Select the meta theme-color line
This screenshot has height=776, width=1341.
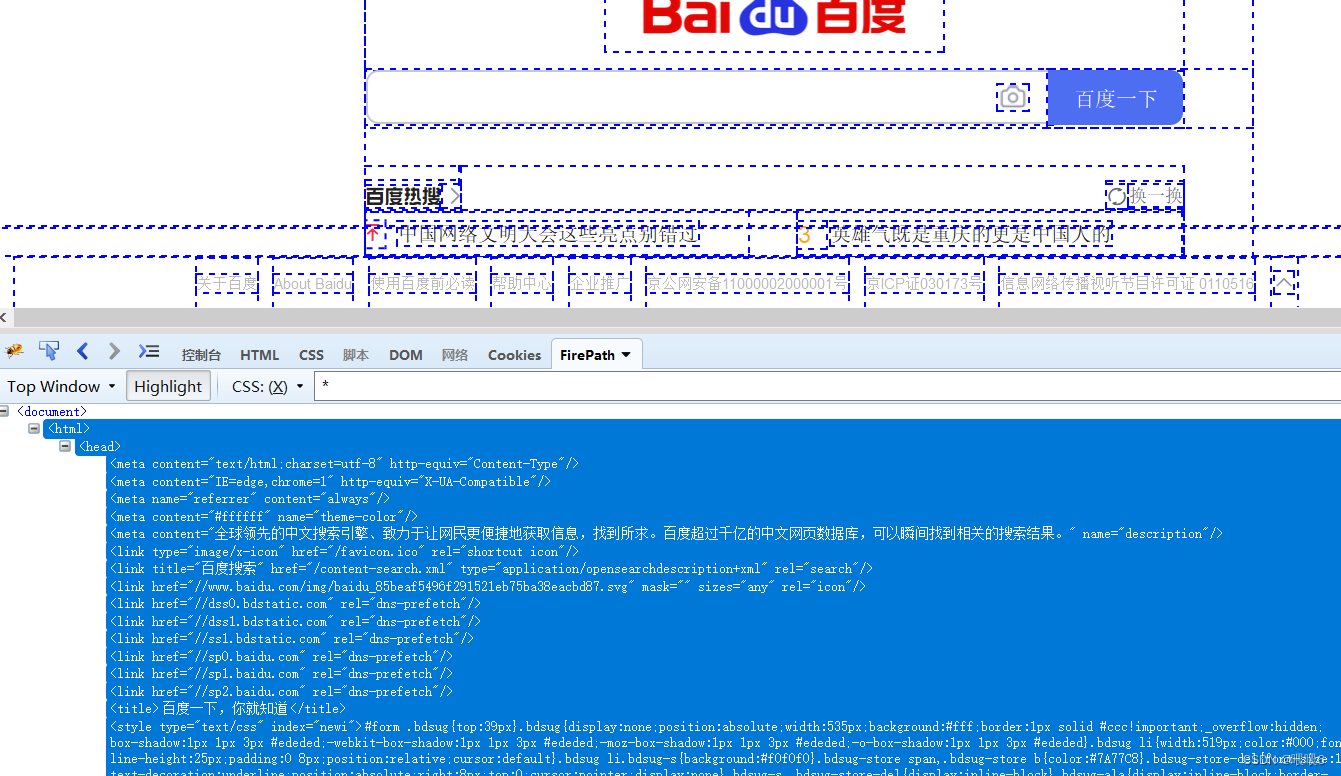(263, 516)
